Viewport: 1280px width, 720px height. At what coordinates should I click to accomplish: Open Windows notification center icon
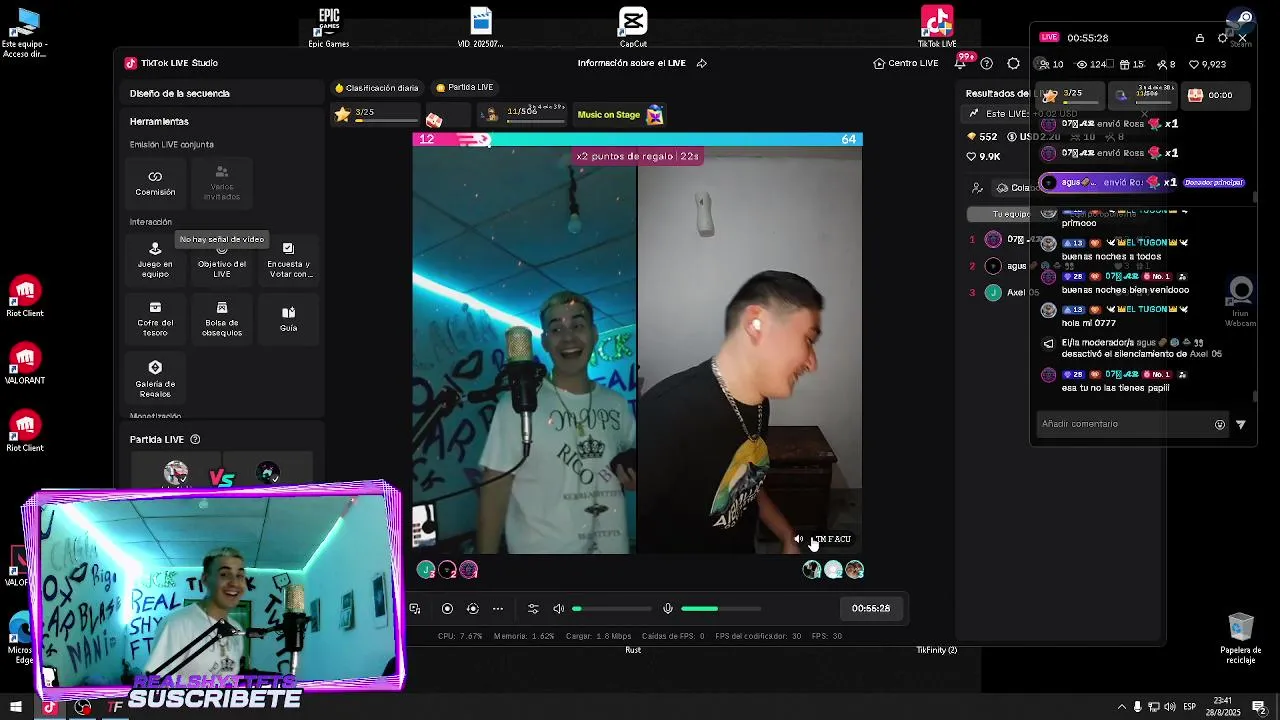click(1259, 707)
